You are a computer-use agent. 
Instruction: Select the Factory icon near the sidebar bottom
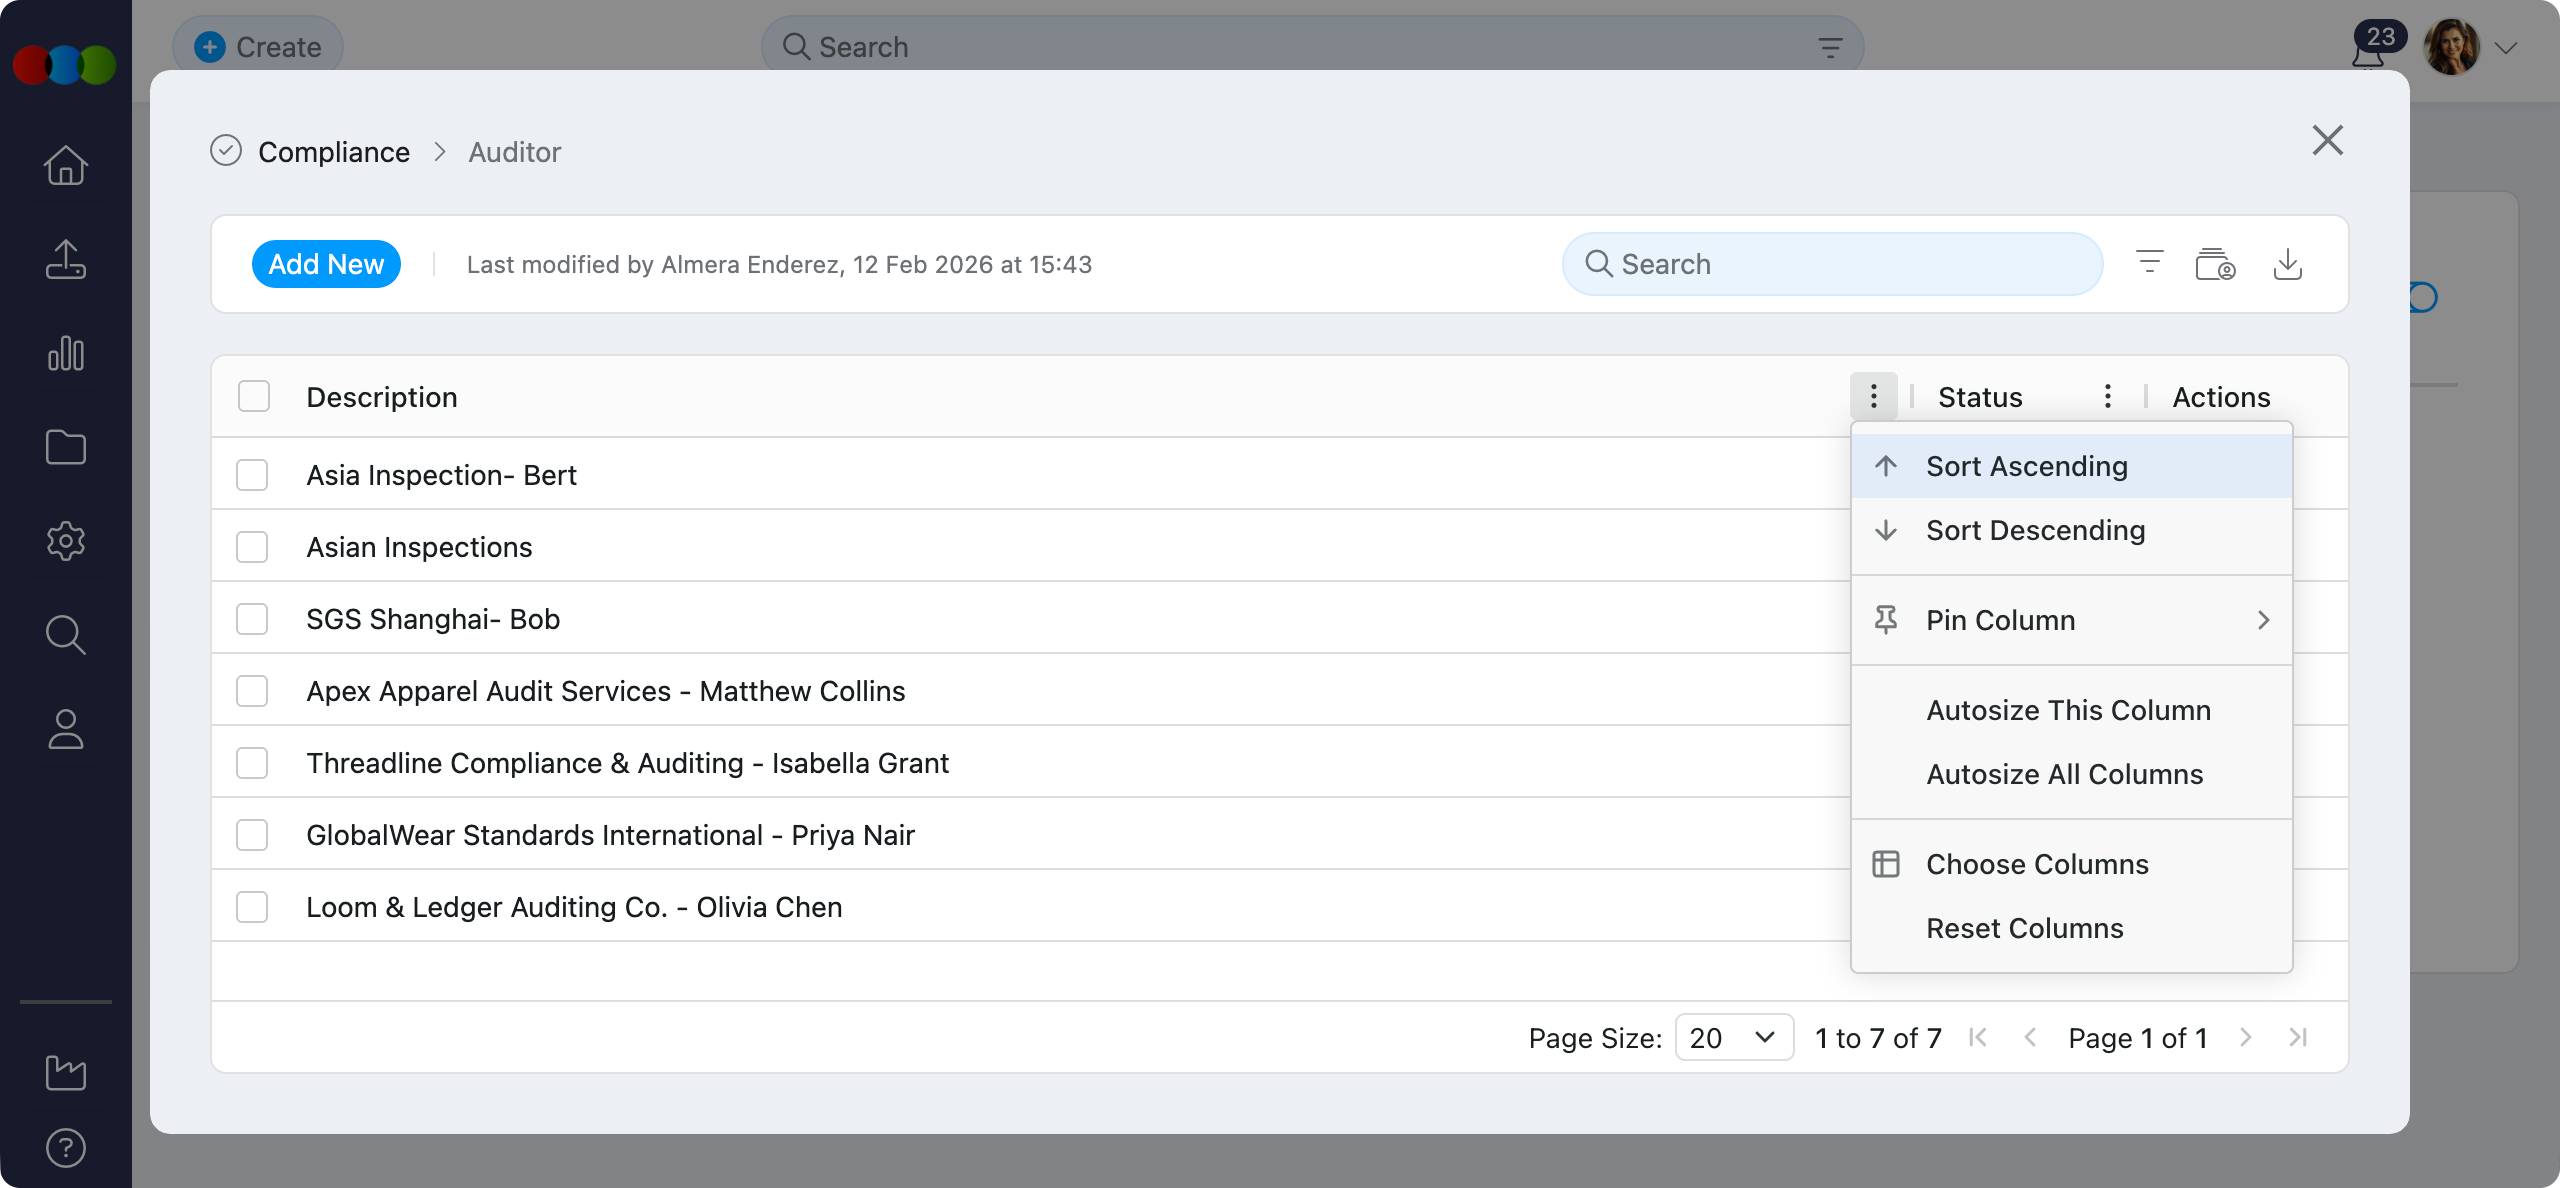[65, 1072]
